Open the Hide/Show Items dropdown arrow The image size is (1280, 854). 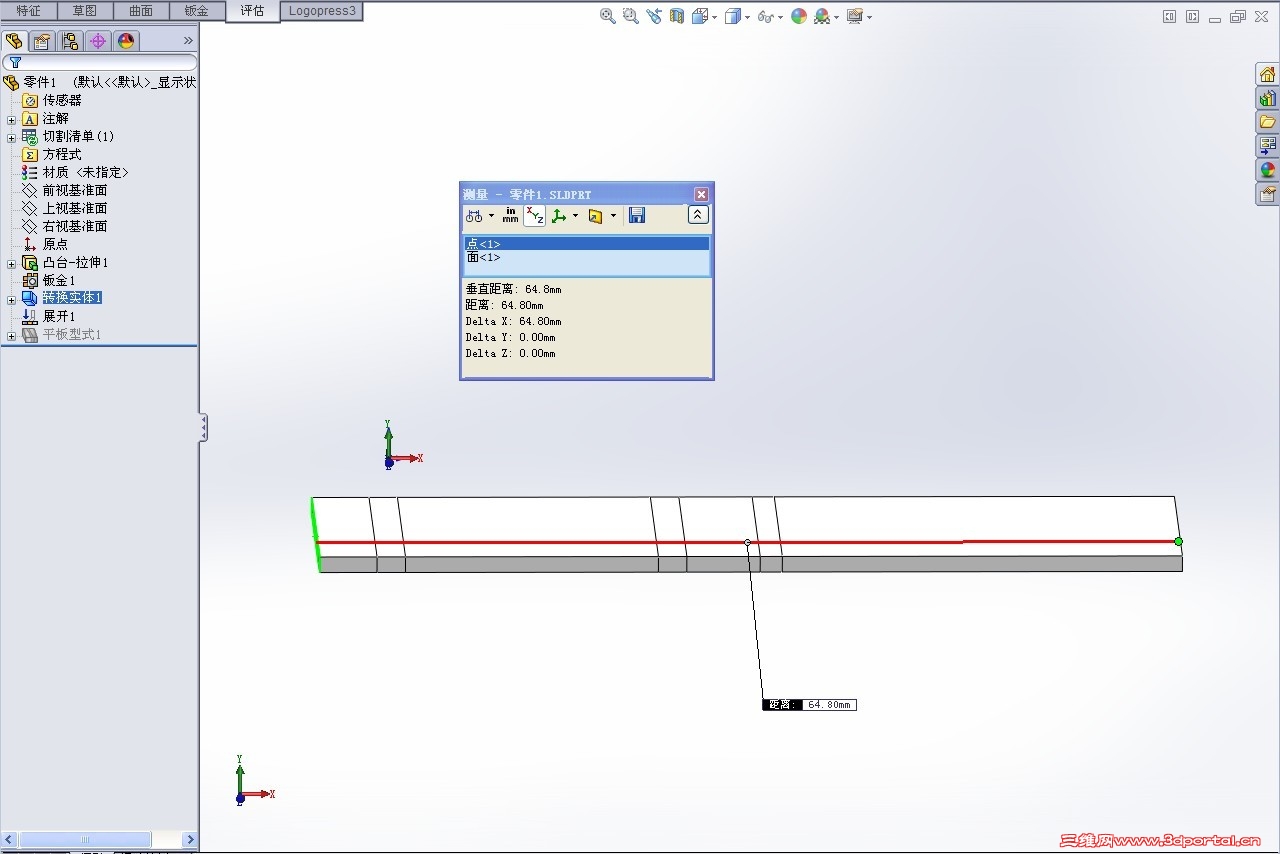click(780, 17)
